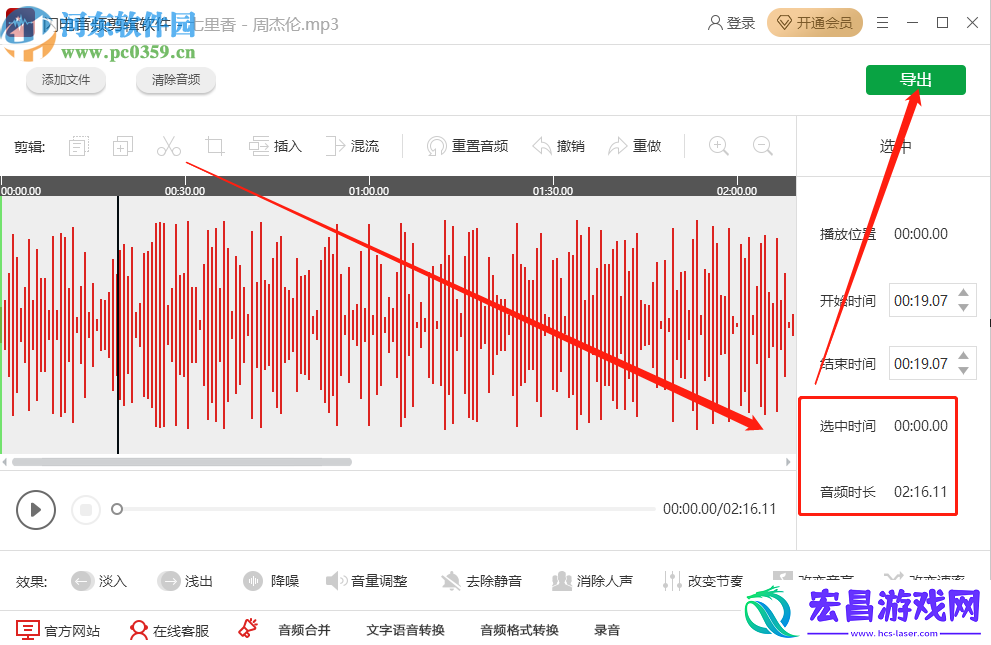
Task: Reset the audio with 重置音频
Action: point(467,147)
